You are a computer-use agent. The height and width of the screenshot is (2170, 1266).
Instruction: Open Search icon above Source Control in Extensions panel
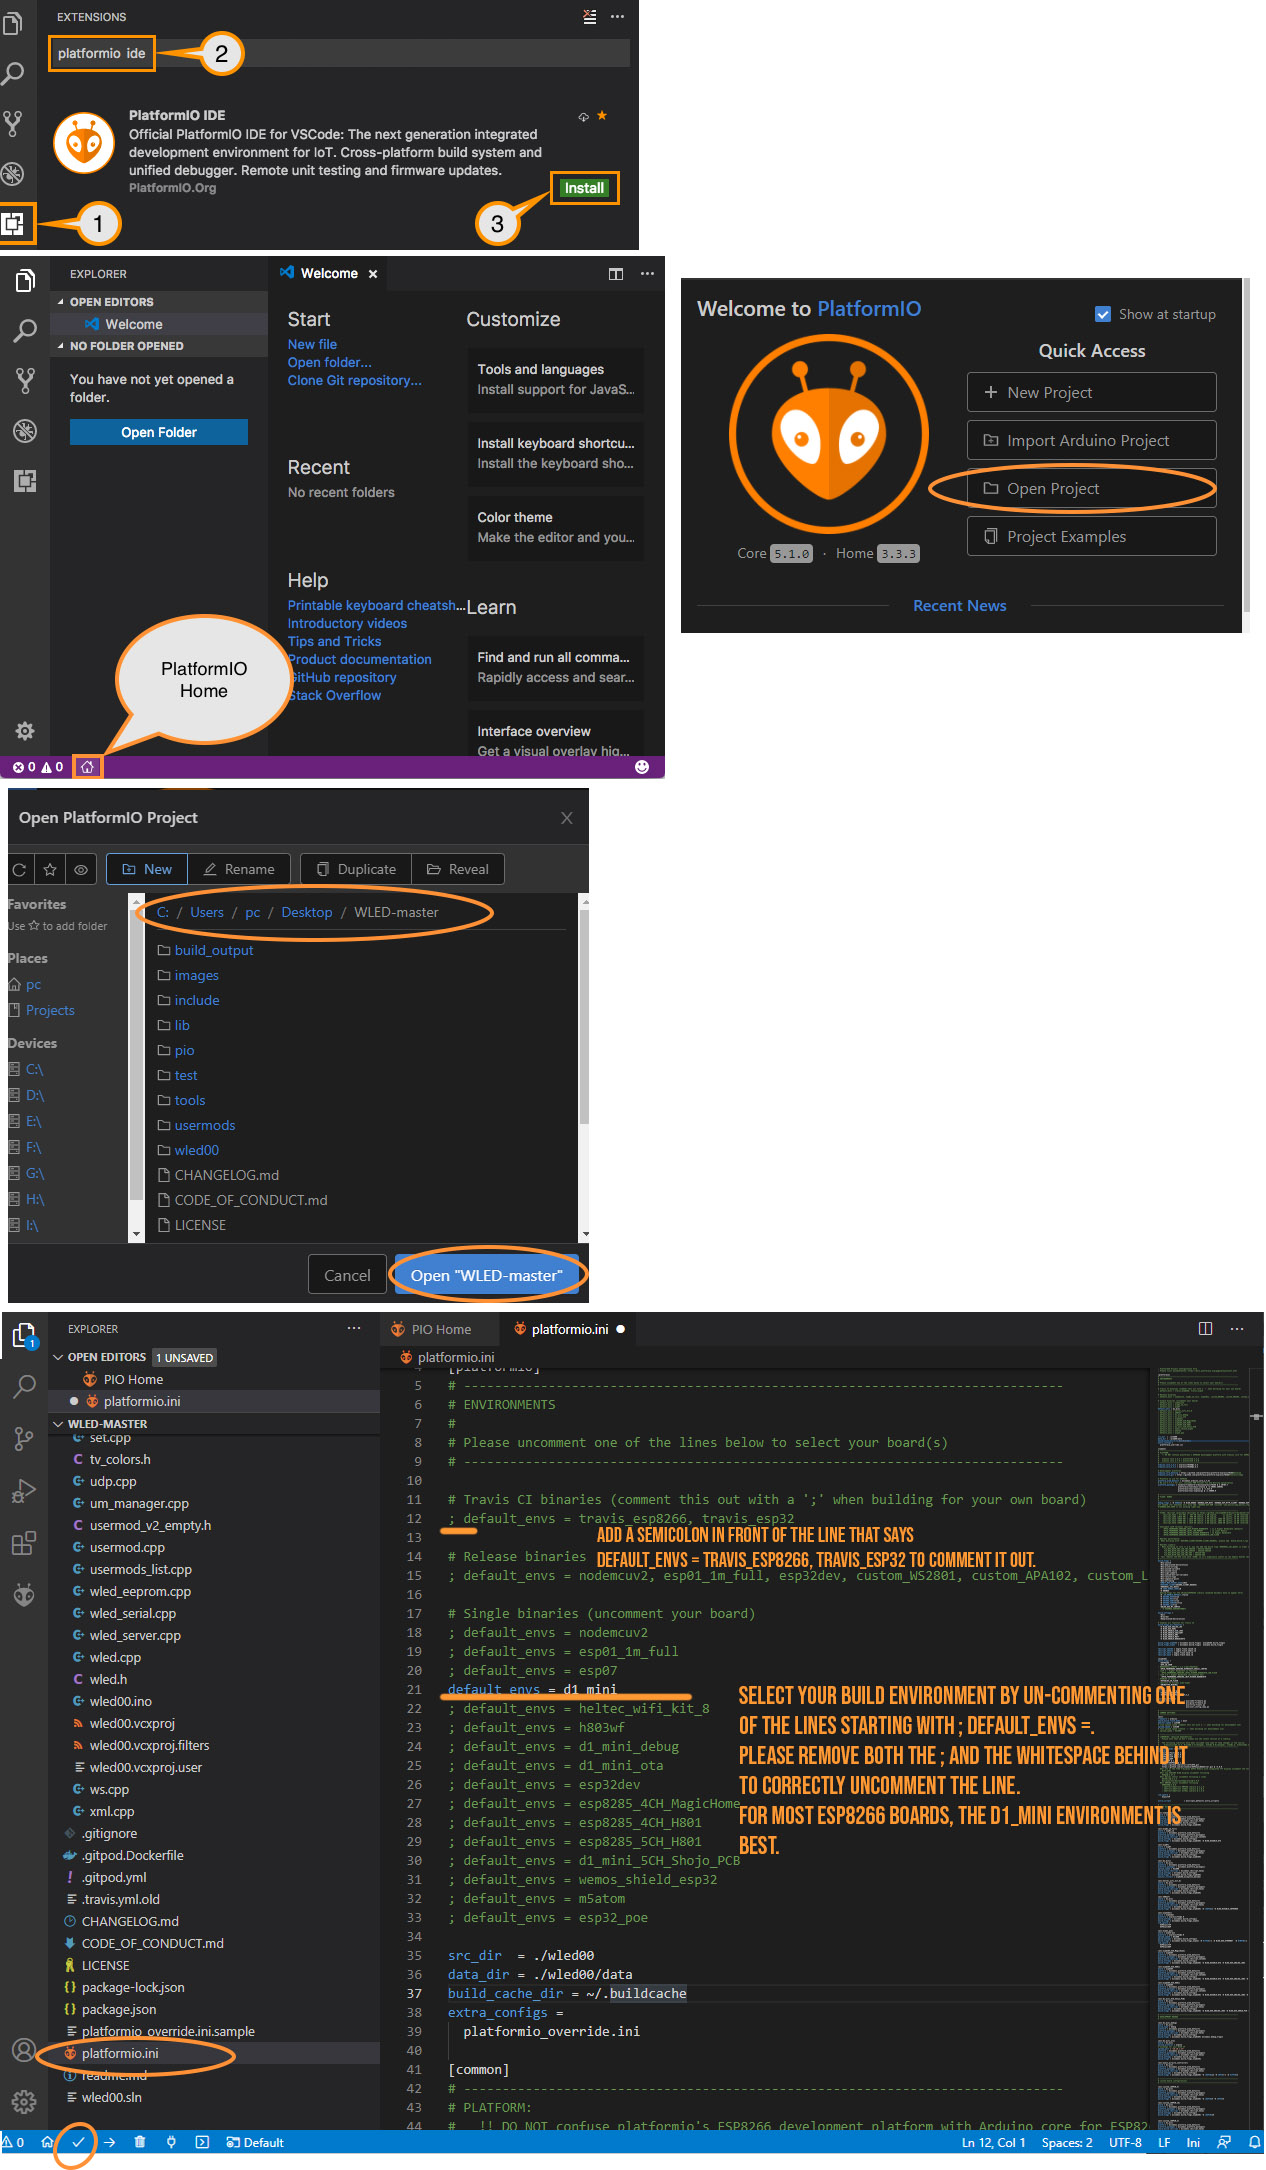pos(13,73)
